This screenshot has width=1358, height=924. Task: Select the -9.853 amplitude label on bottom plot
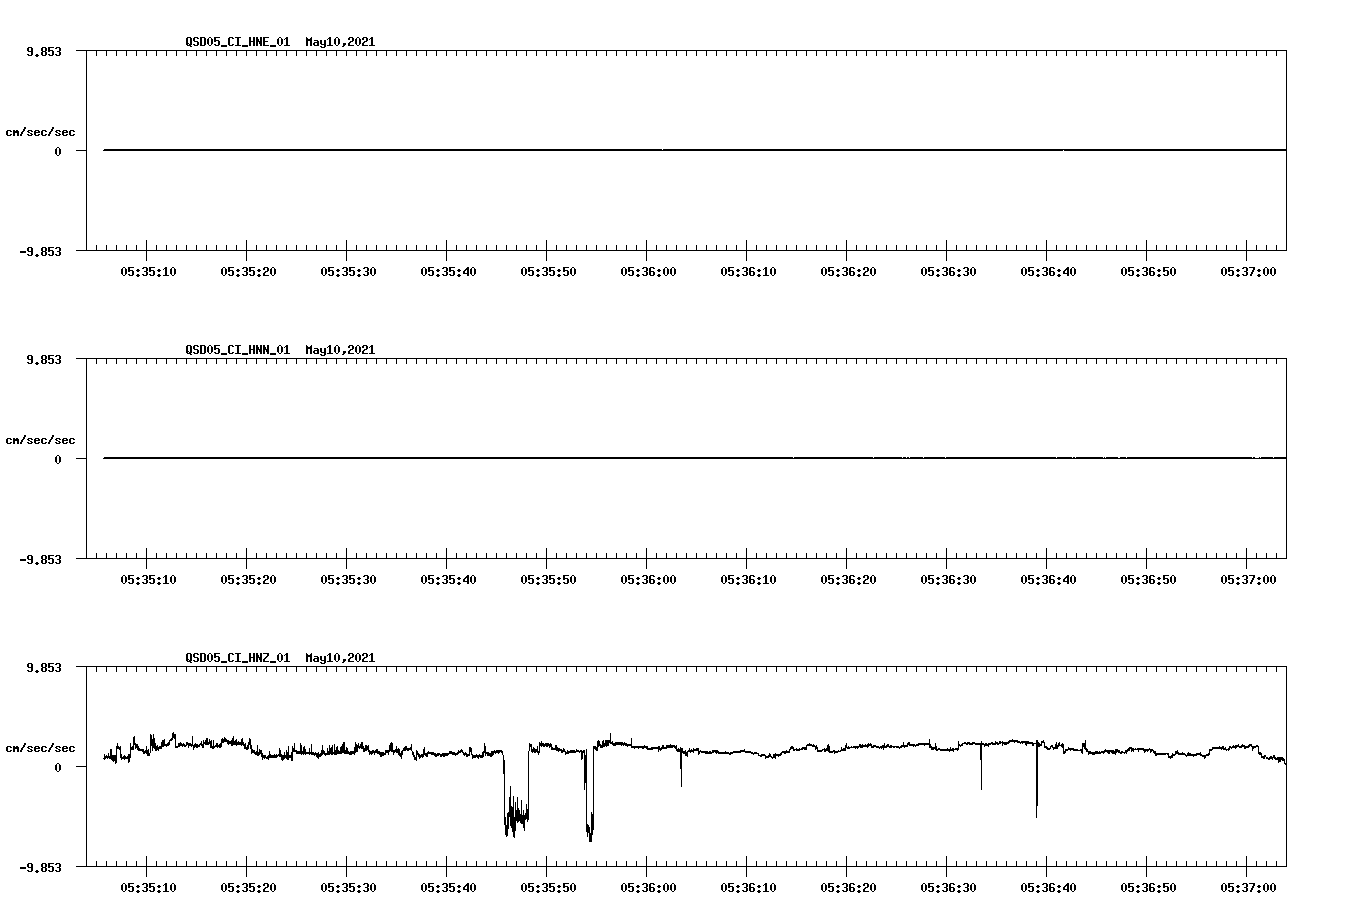coord(42,867)
